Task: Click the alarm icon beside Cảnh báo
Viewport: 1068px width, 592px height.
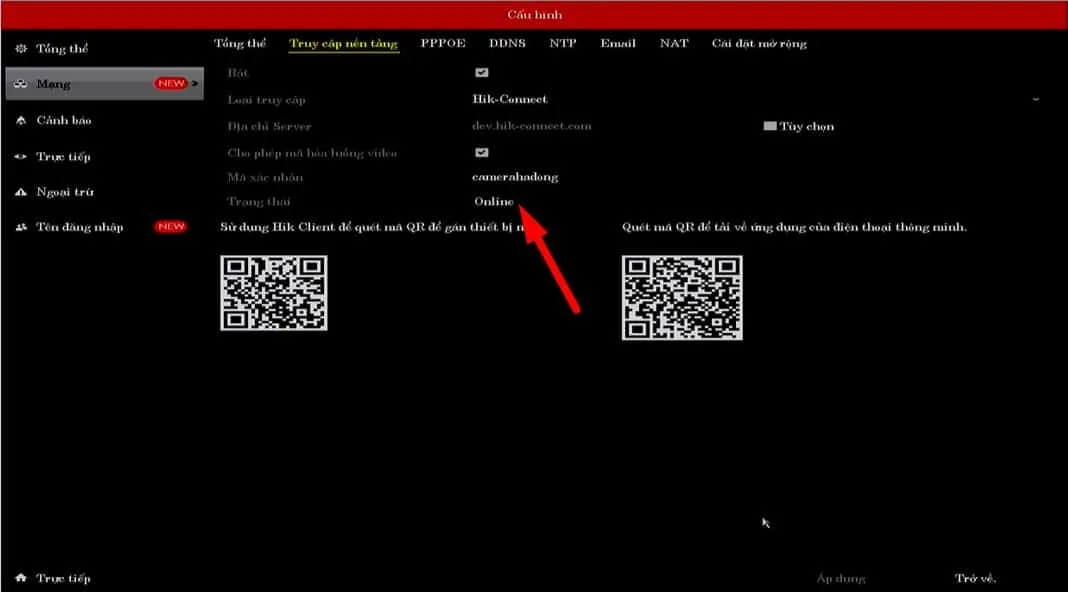Action: (21, 120)
